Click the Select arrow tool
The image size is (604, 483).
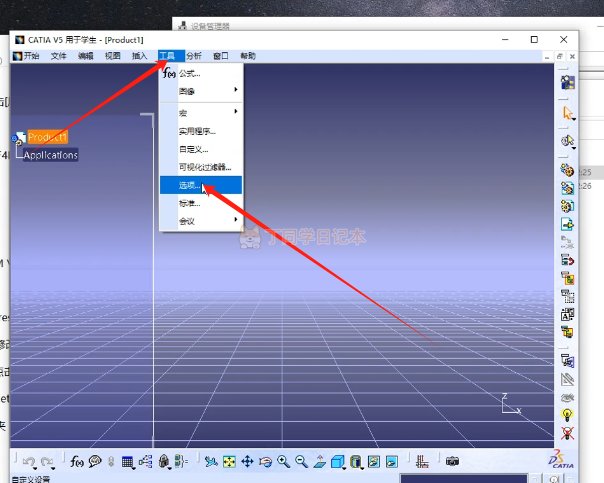tap(567, 114)
